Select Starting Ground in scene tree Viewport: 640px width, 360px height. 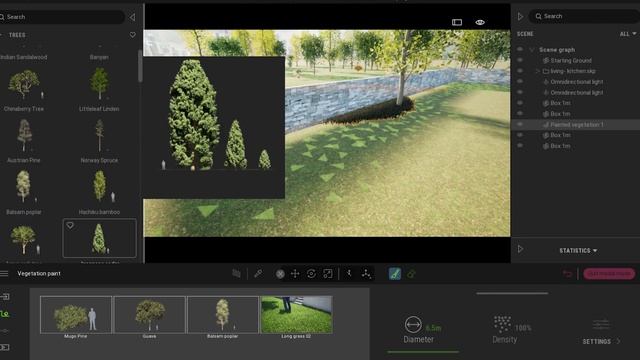coord(571,60)
